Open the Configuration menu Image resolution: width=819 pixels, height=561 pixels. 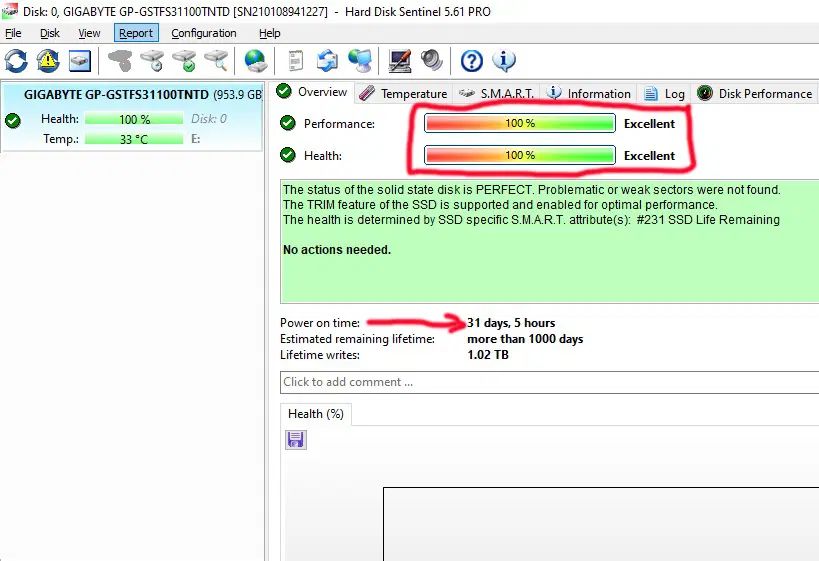(204, 33)
